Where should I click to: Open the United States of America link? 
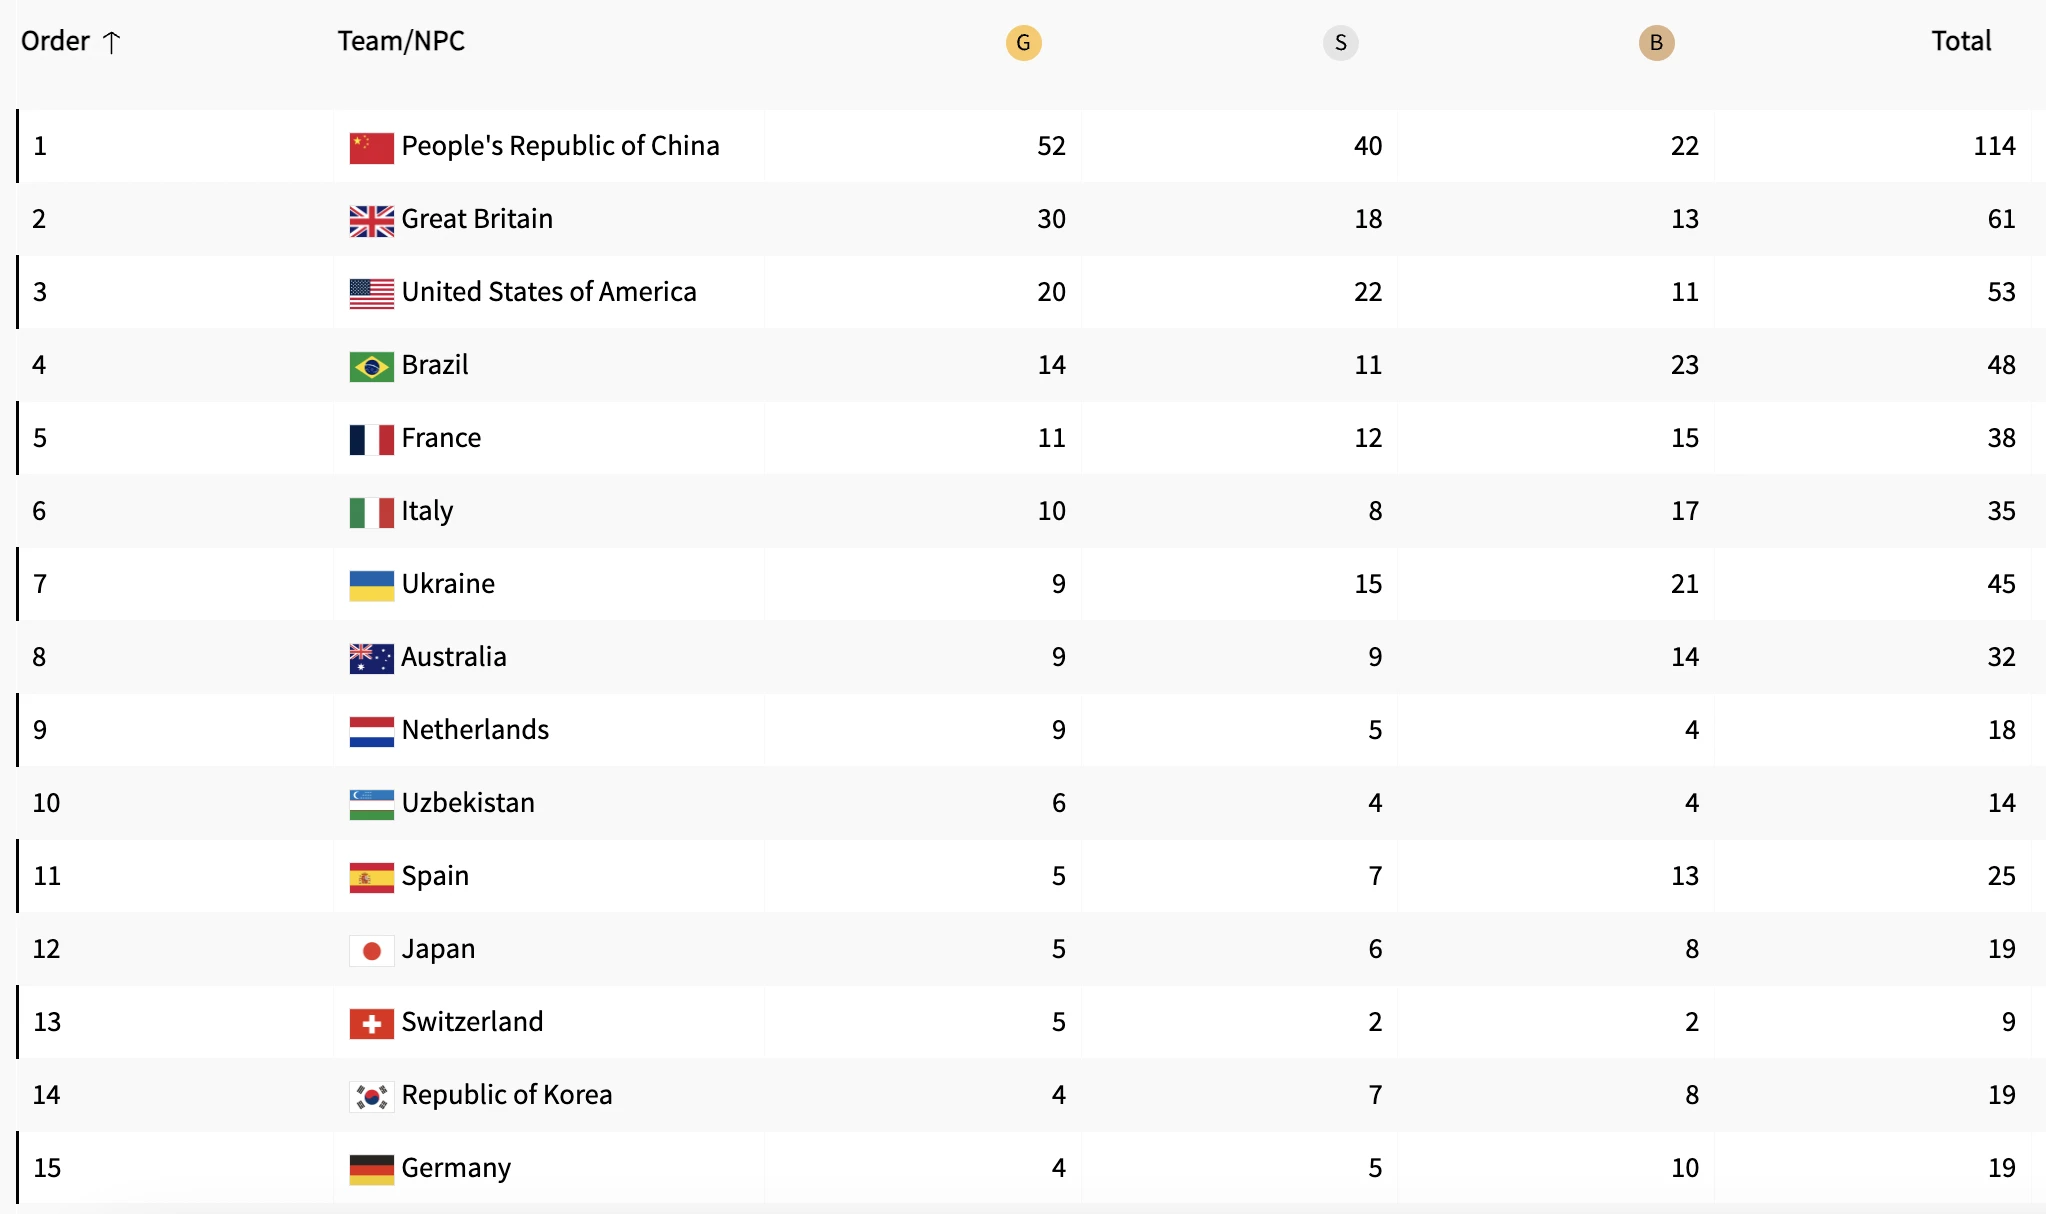pyautogui.click(x=548, y=292)
